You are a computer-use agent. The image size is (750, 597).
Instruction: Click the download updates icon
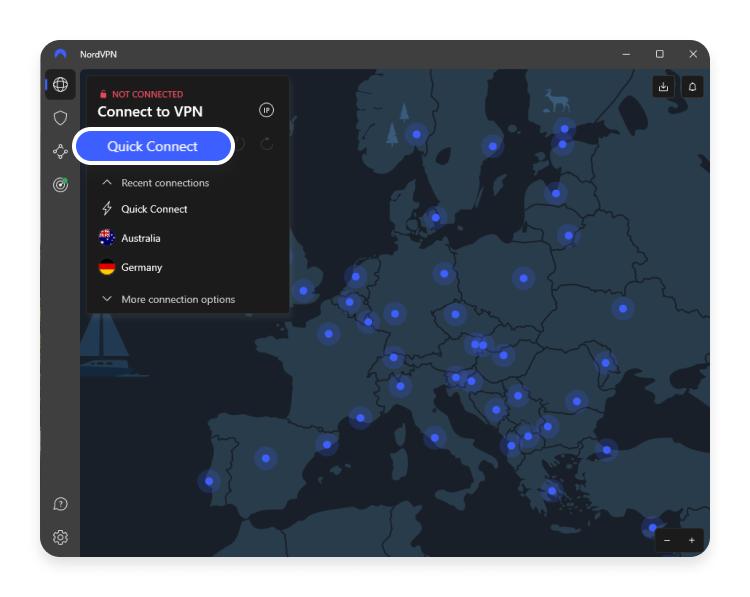pos(663,87)
